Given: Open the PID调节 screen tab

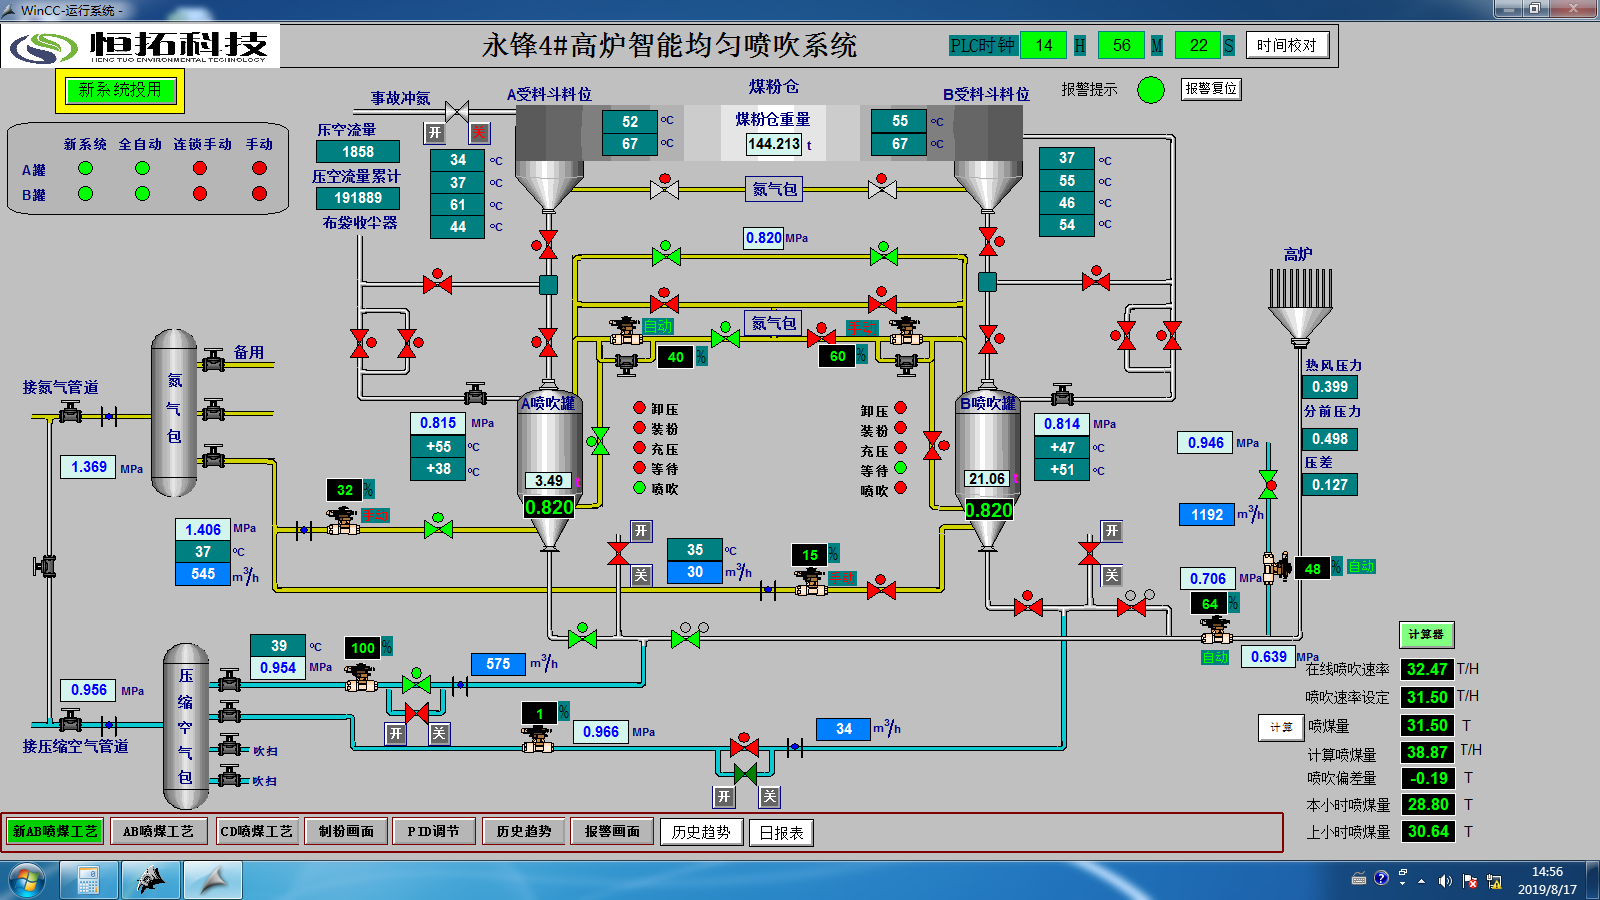Looking at the screenshot, I should tap(433, 831).
